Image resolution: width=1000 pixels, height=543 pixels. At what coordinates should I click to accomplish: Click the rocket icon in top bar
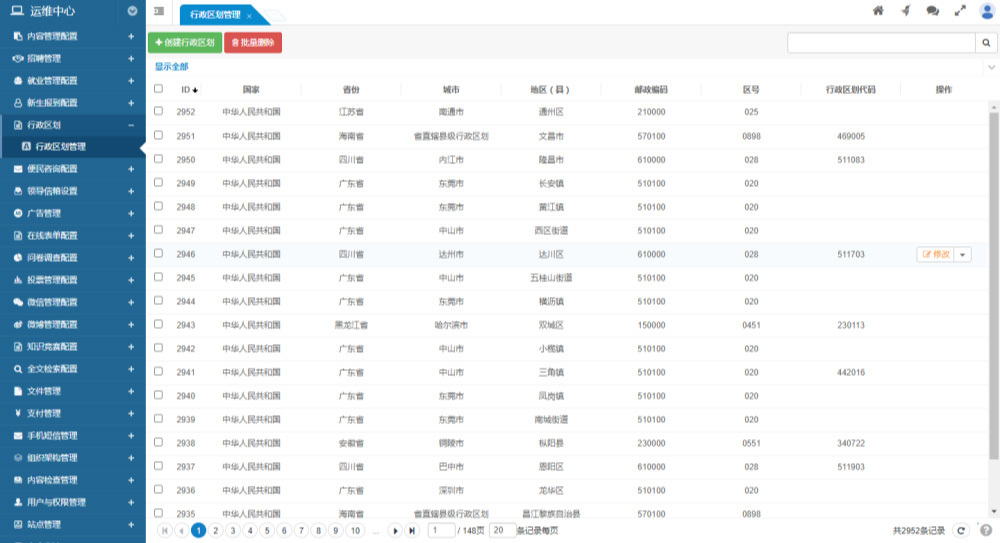coord(905,11)
